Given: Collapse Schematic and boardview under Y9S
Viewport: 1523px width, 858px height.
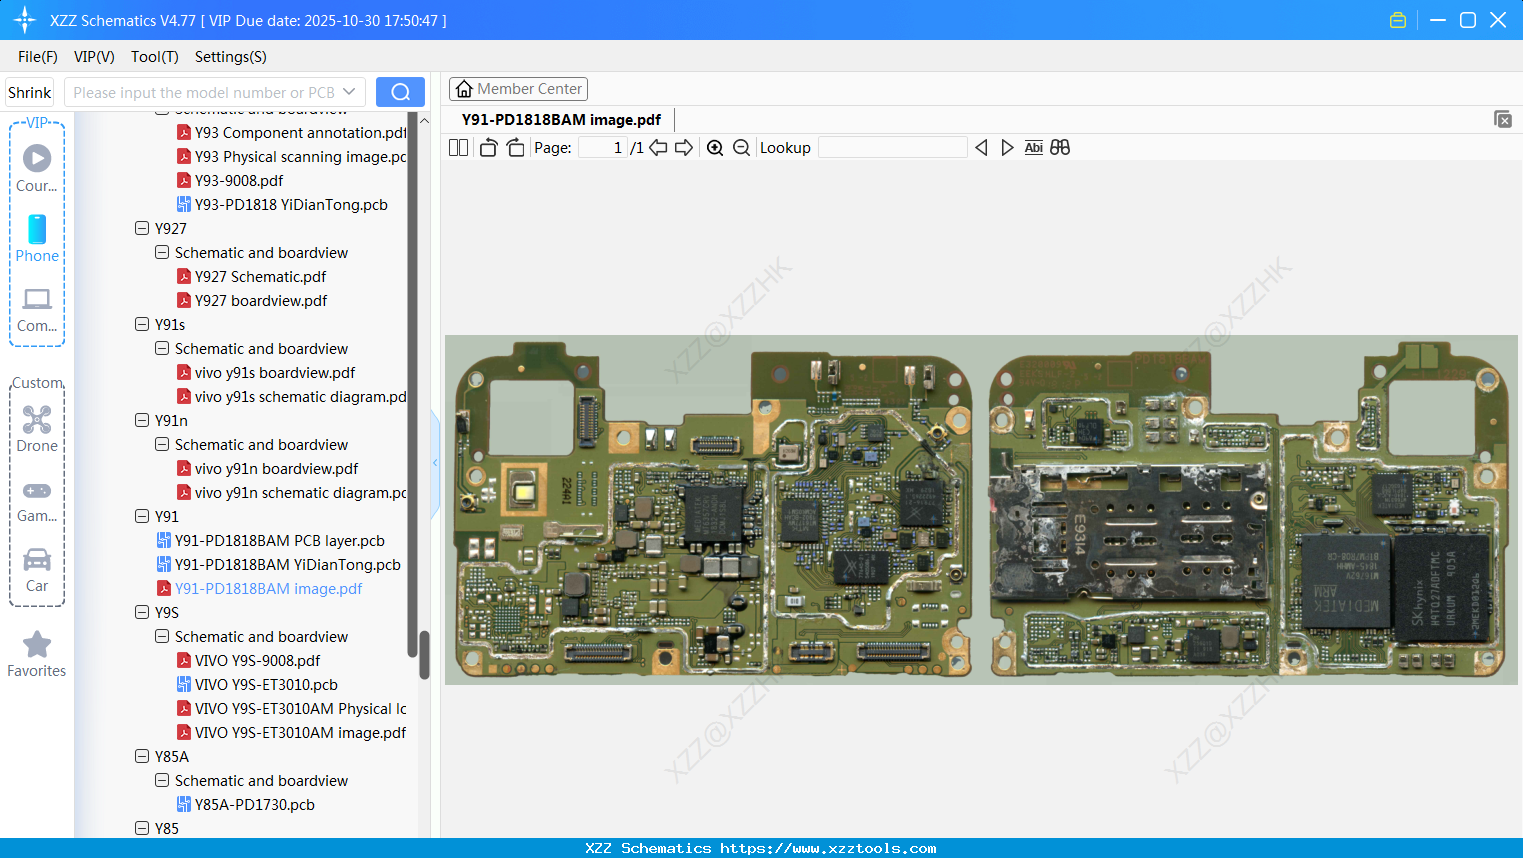Looking at the screenshot, I should (162, 636).
